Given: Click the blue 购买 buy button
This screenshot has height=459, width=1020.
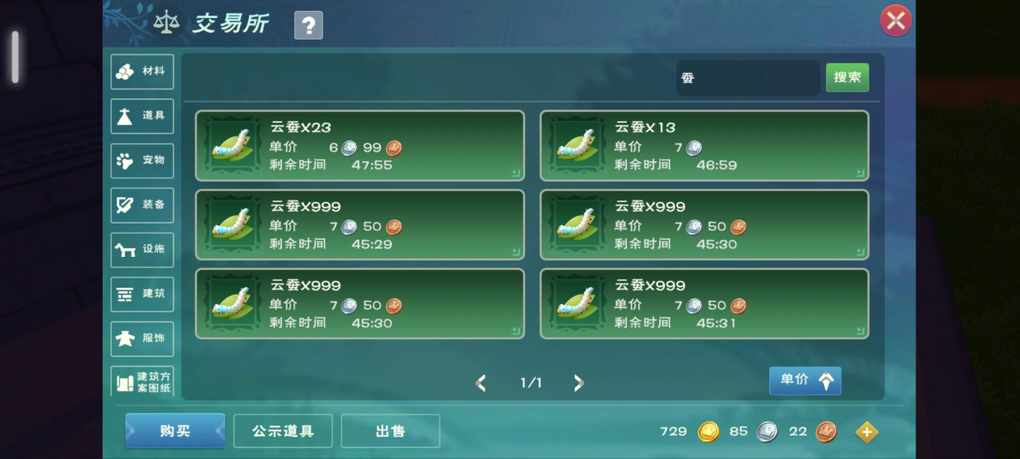Looking at the screenshot, I should click(x=175, y=430).
